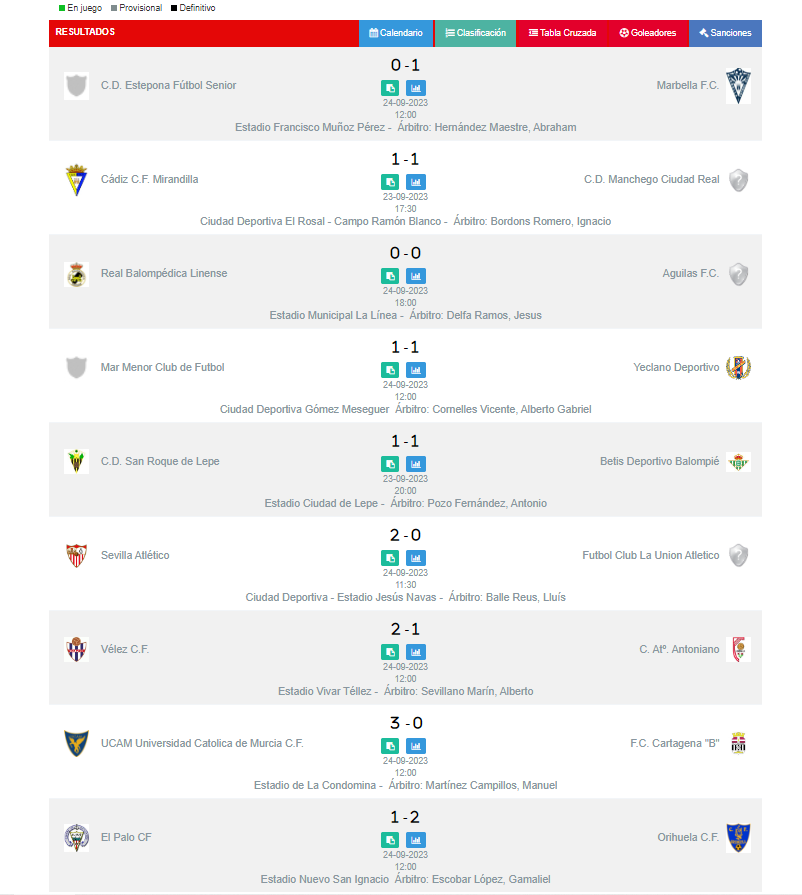Image resolution: width=802 pixels, height=895 pixels.
Task: Click stats icon for El Palo vs Orihuela
Action: coord(416,840)
